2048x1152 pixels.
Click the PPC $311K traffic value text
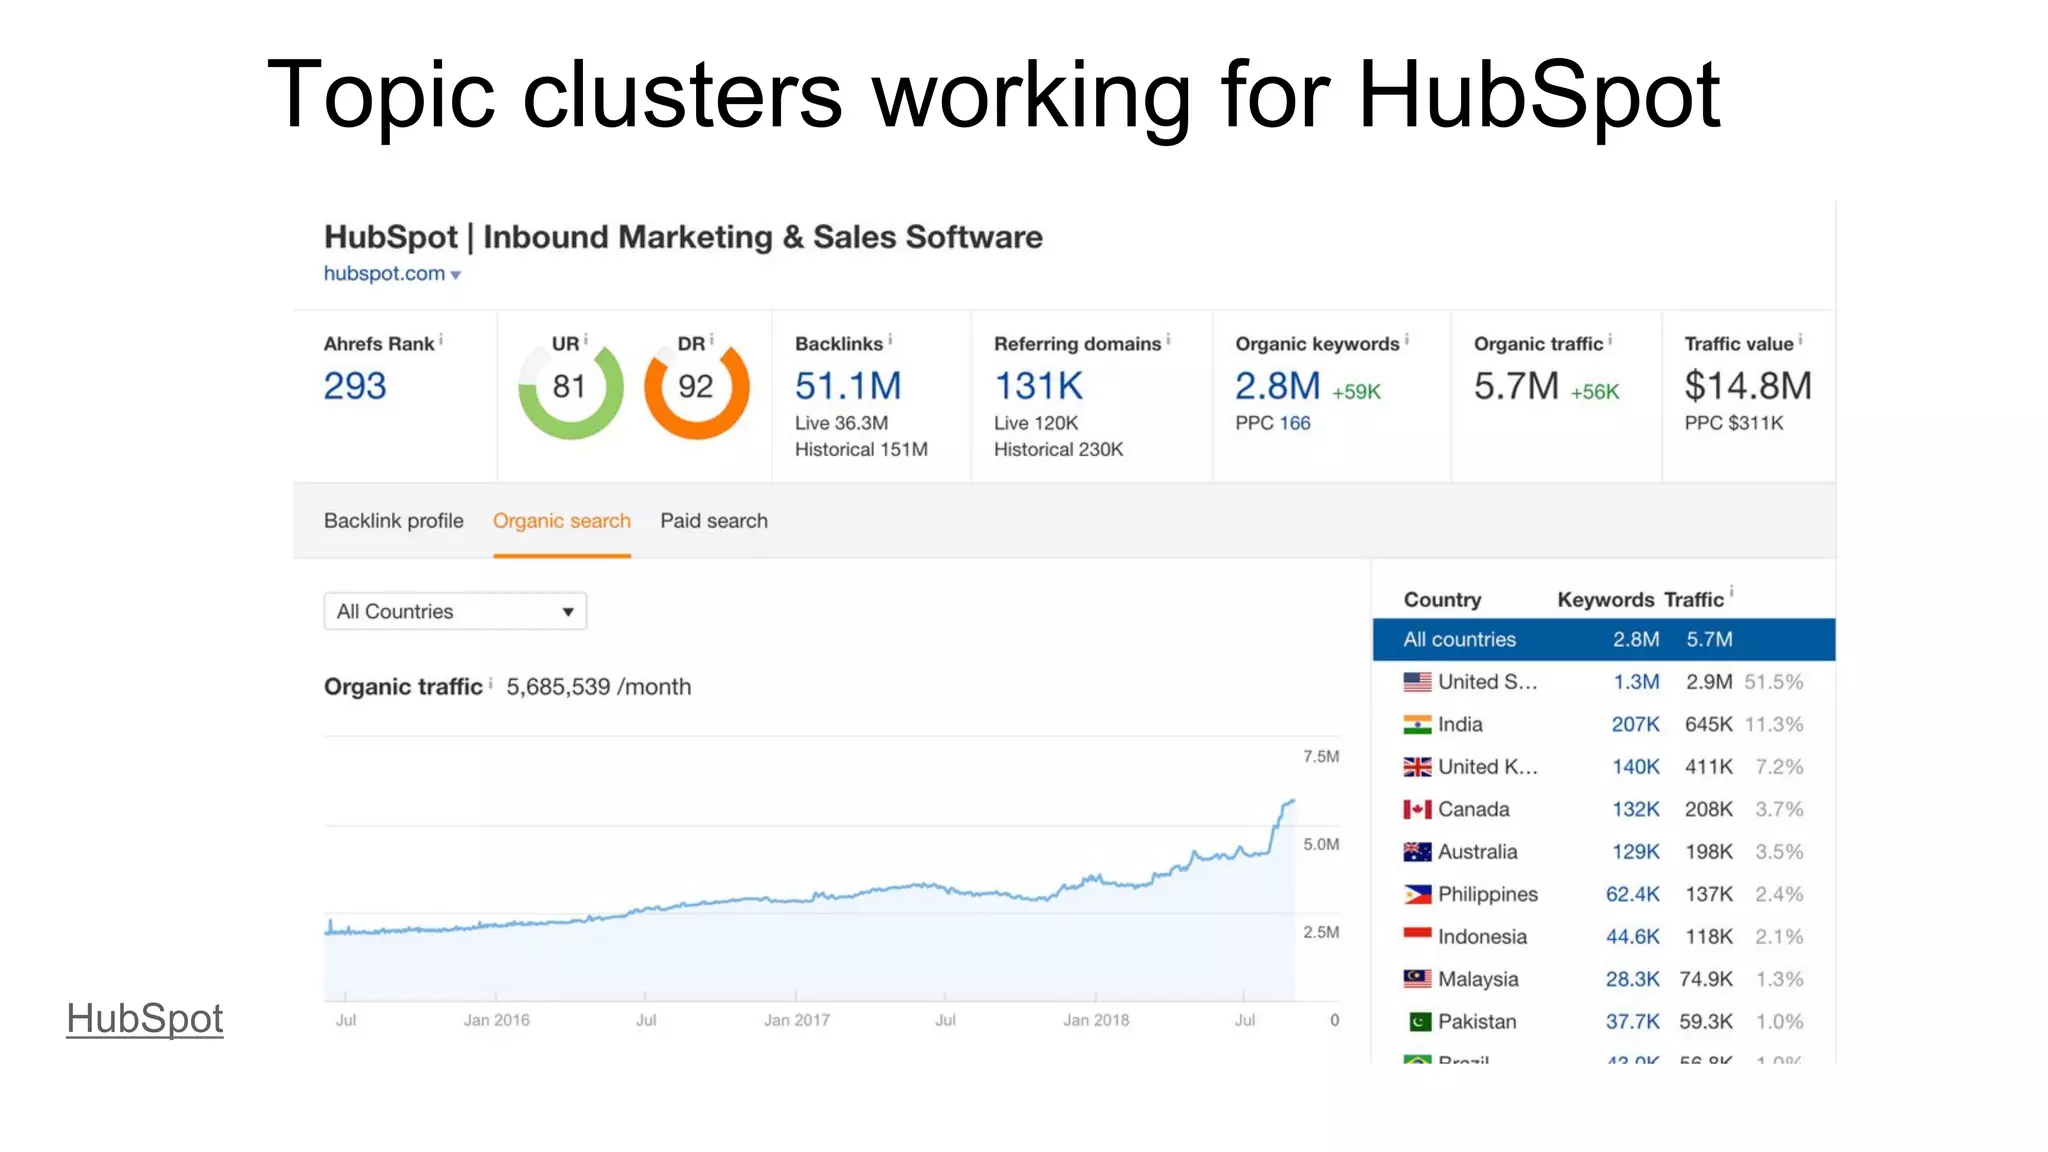1734,423
